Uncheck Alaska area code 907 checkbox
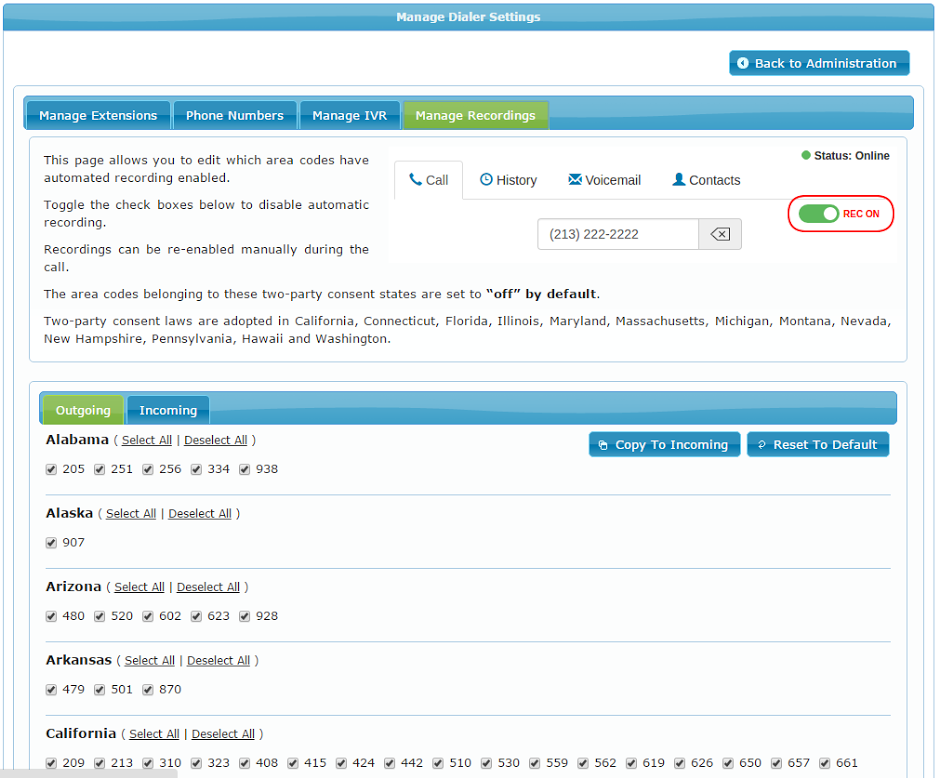This screenshot has height=778, width=951. [x=52, y=543]
